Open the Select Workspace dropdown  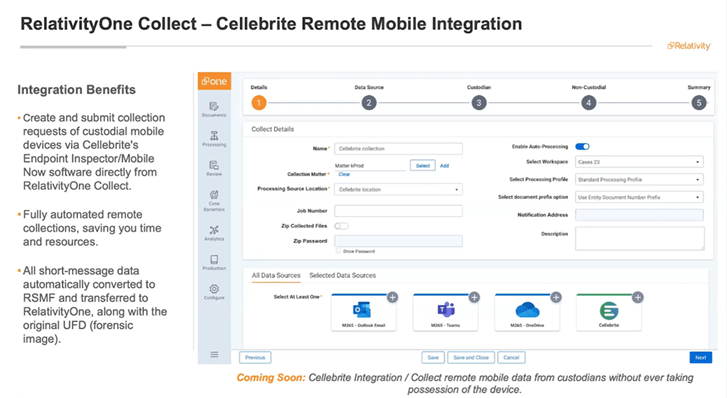tap(639, 162)
